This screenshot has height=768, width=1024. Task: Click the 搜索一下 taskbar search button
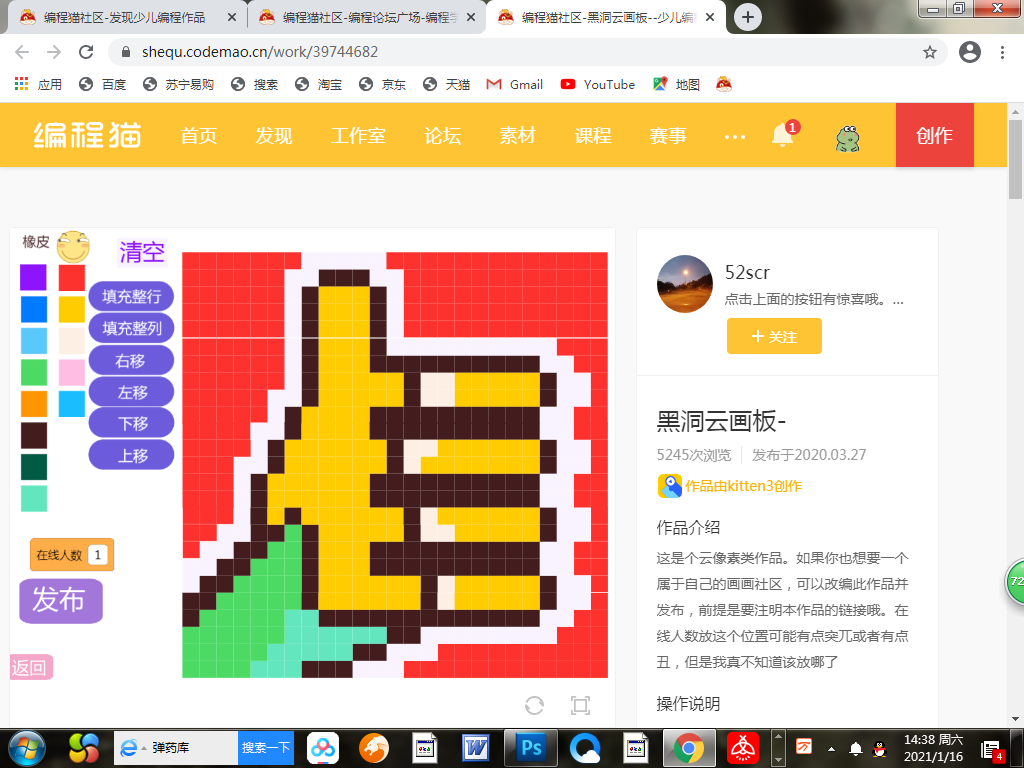pyautogui.click(x=266, y=748)
